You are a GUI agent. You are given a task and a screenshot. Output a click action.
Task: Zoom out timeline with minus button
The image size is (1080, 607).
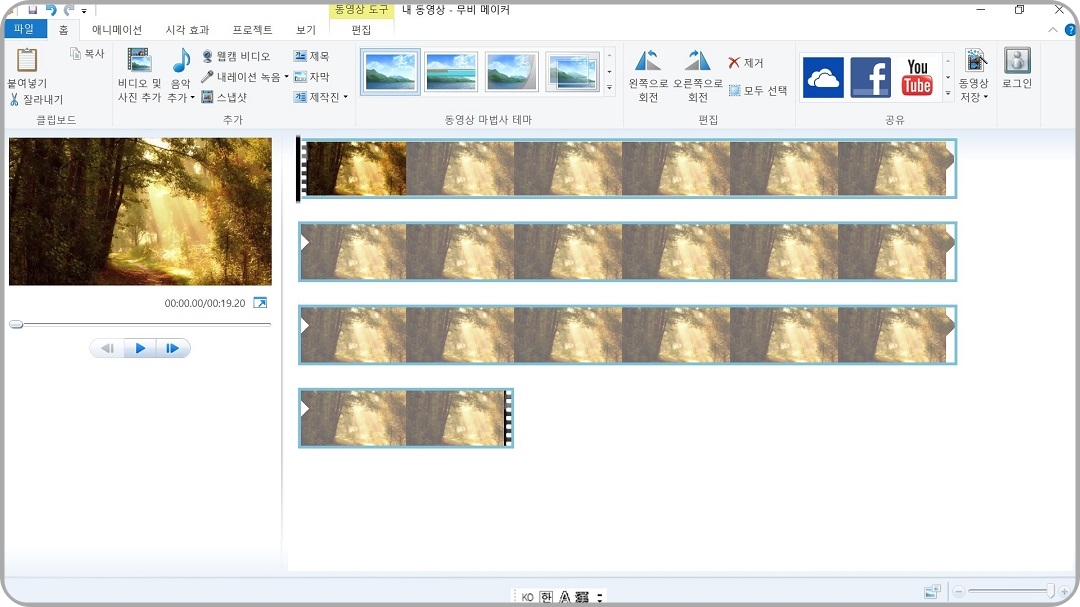pos(958,591)
